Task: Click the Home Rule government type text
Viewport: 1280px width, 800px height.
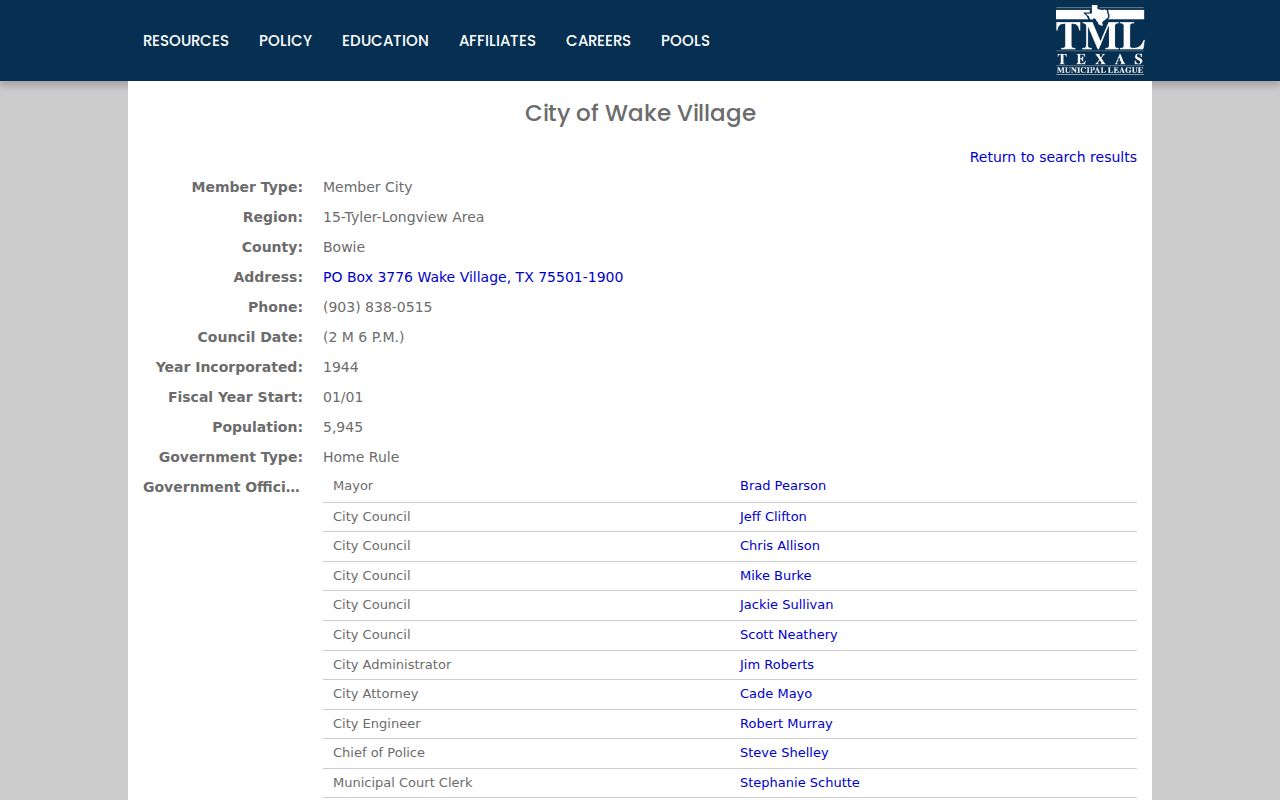Action: click(x=361, y=457)
